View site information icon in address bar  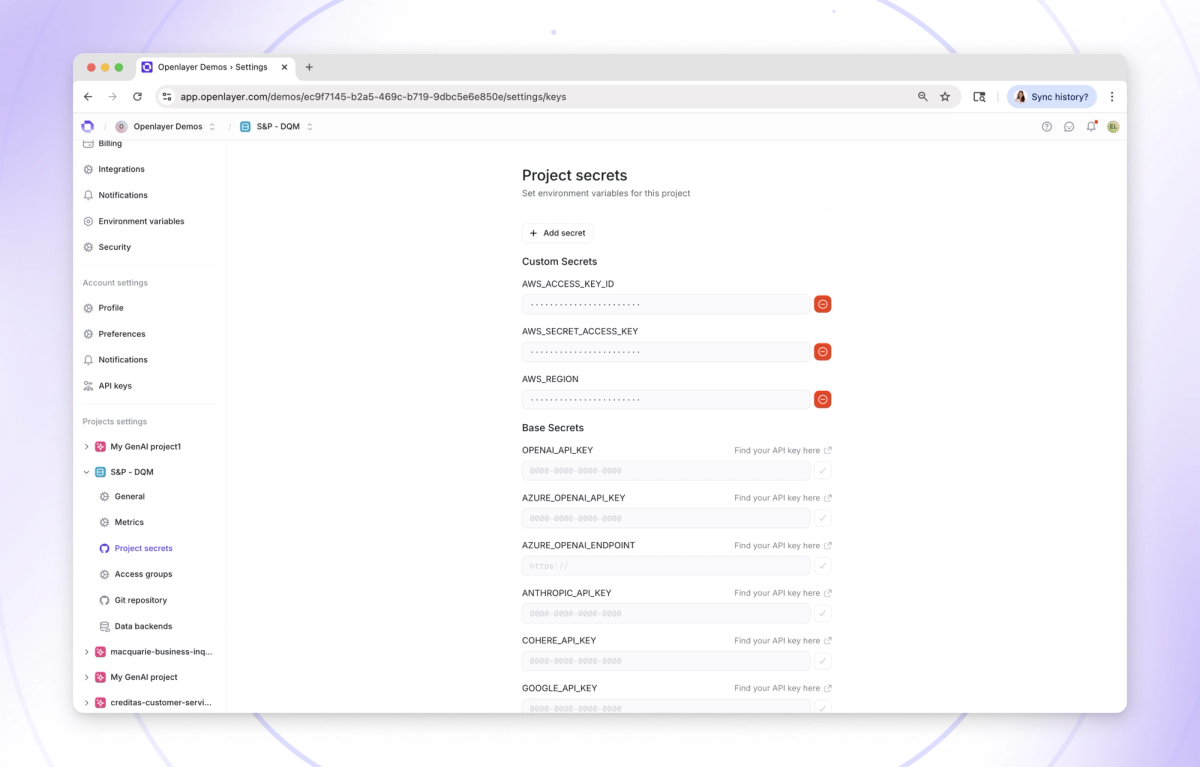[x=167, y=97]
